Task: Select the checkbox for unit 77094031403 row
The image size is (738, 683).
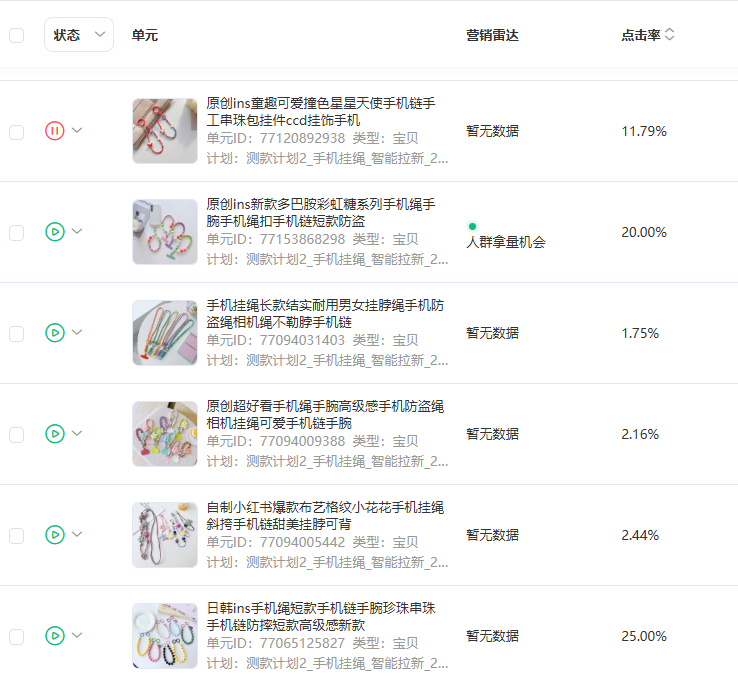Action: (x=16, y=333)
